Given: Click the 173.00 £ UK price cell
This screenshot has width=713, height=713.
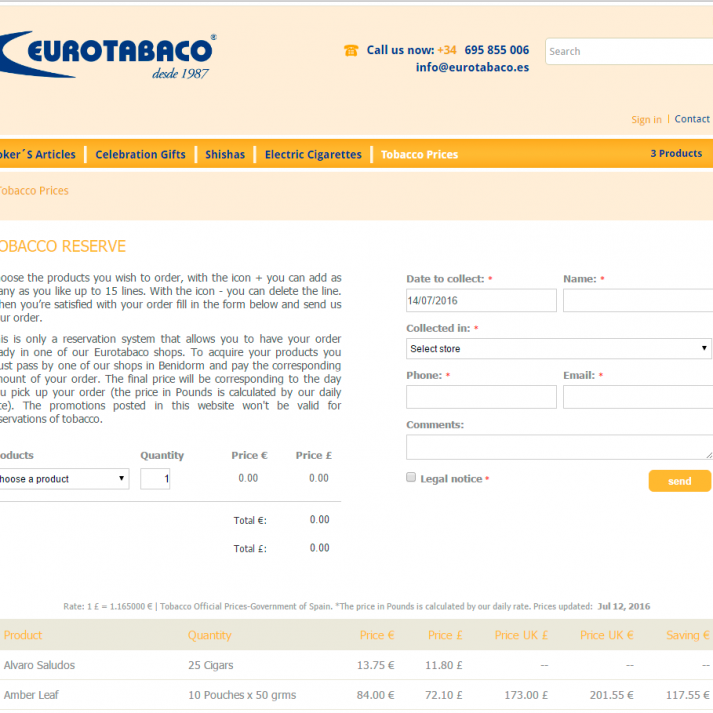Looking at the screenshot, I should pos(526,695).
